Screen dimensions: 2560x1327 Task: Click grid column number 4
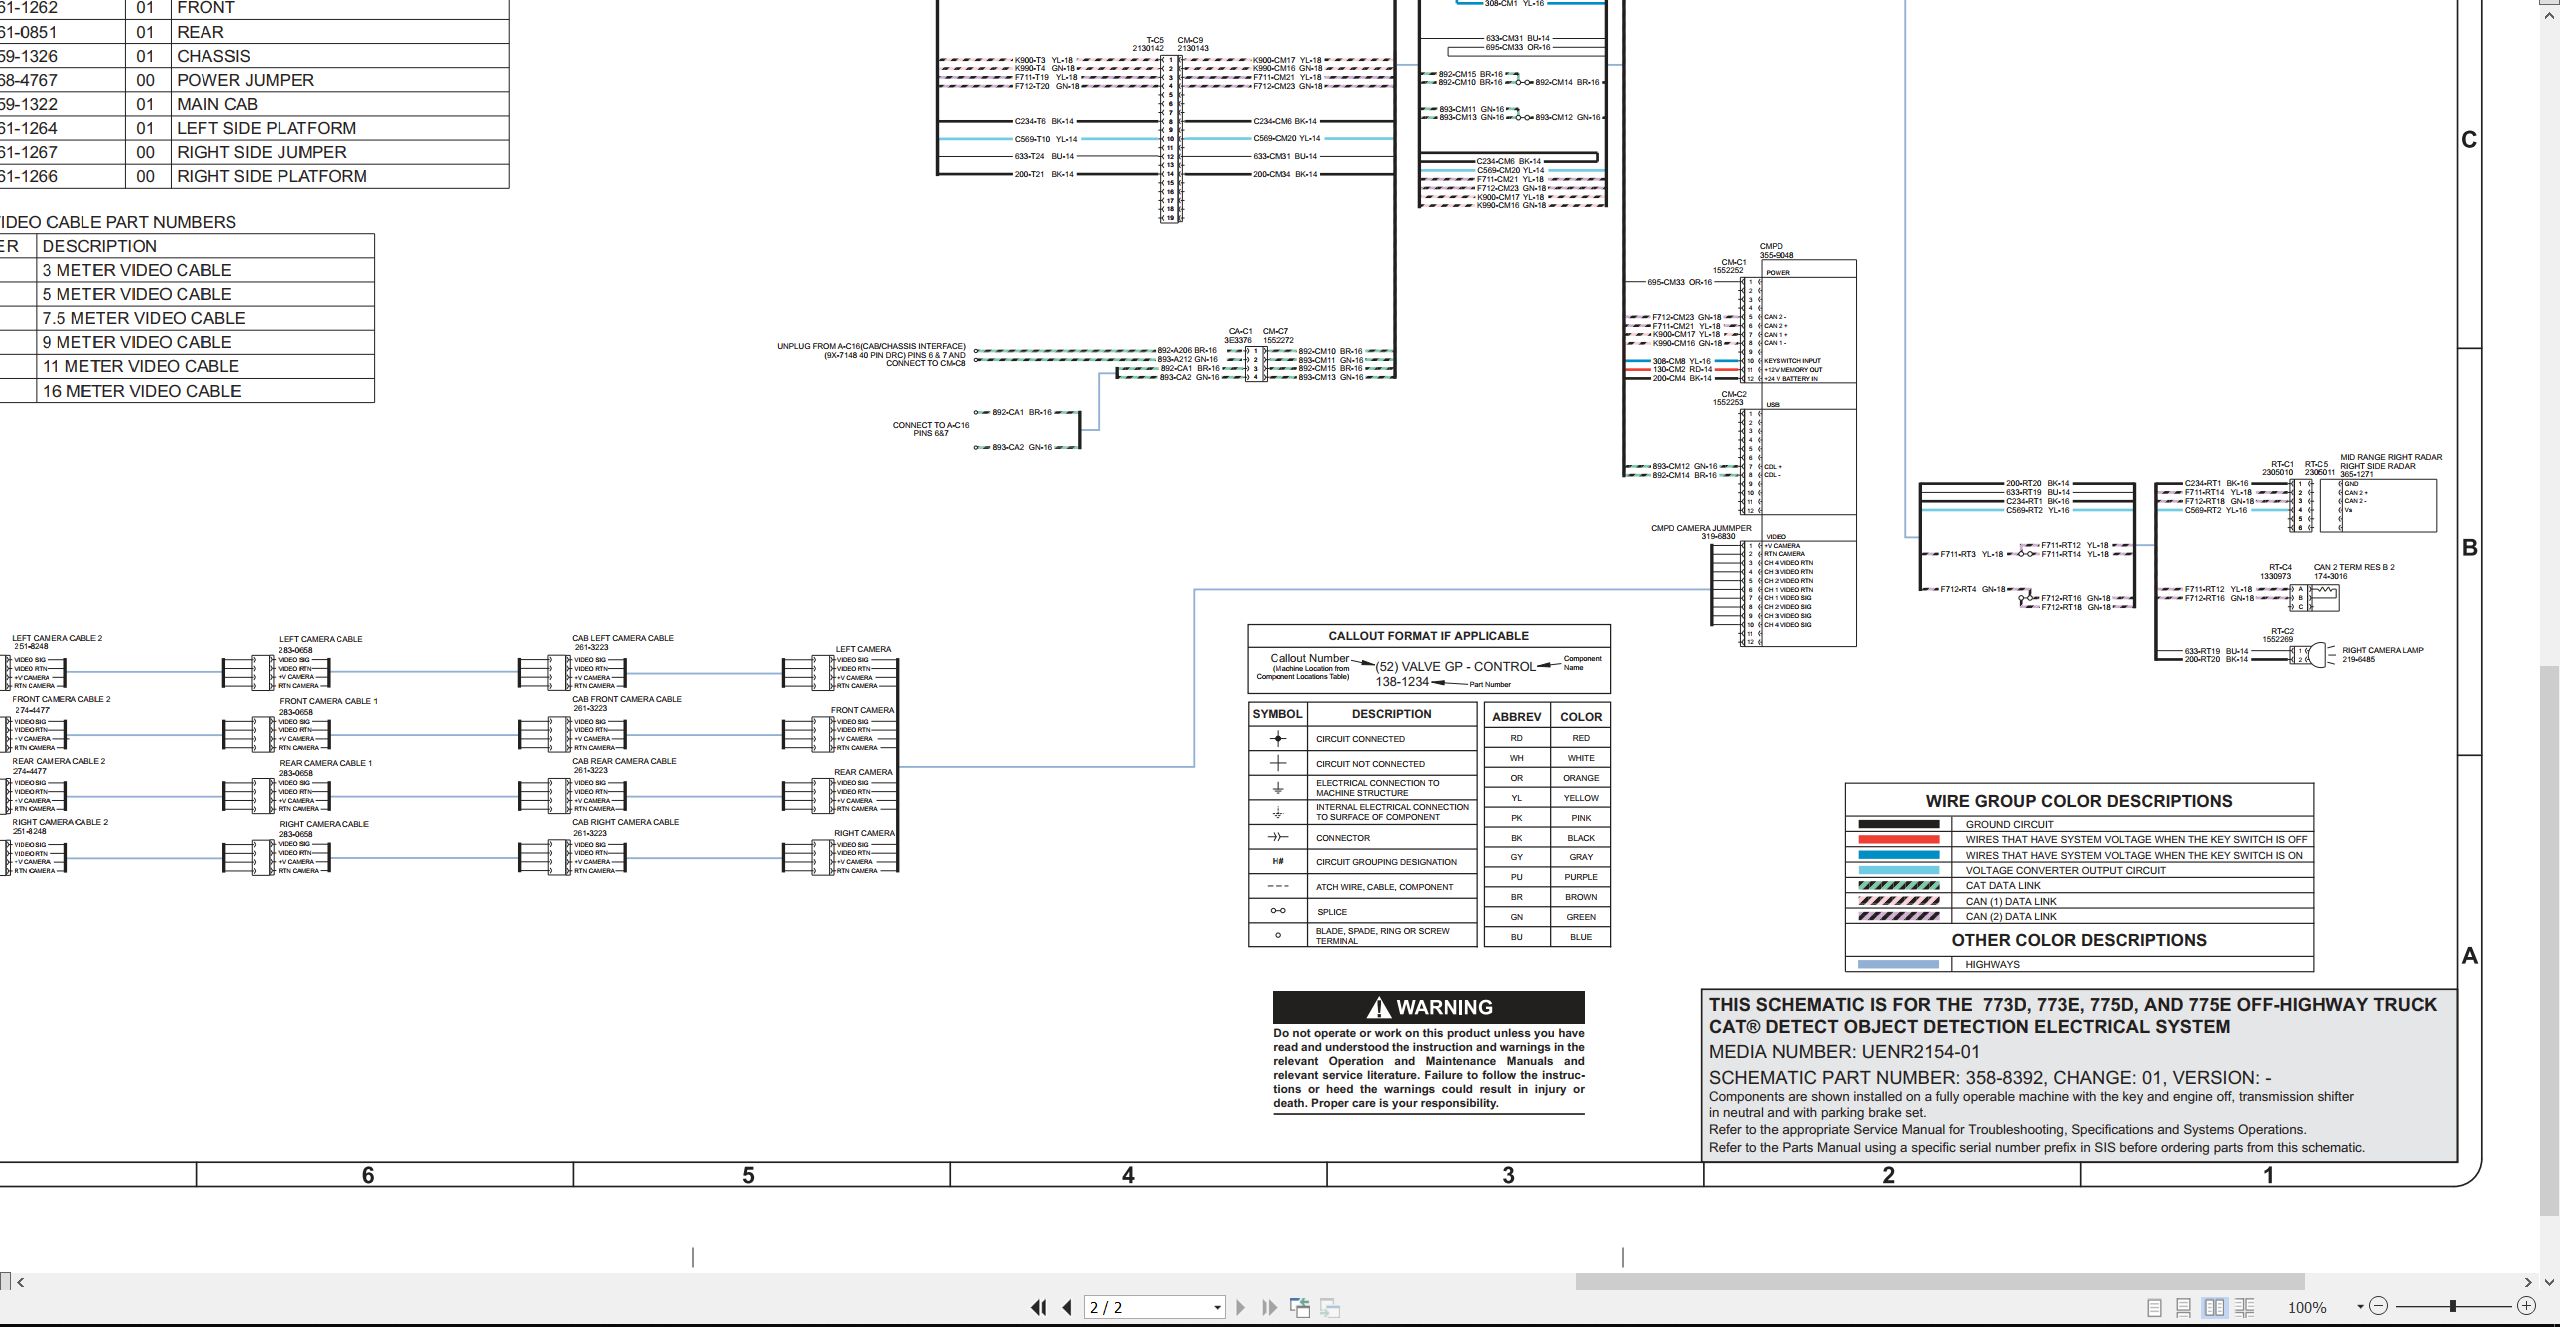pos(1128,1176)
